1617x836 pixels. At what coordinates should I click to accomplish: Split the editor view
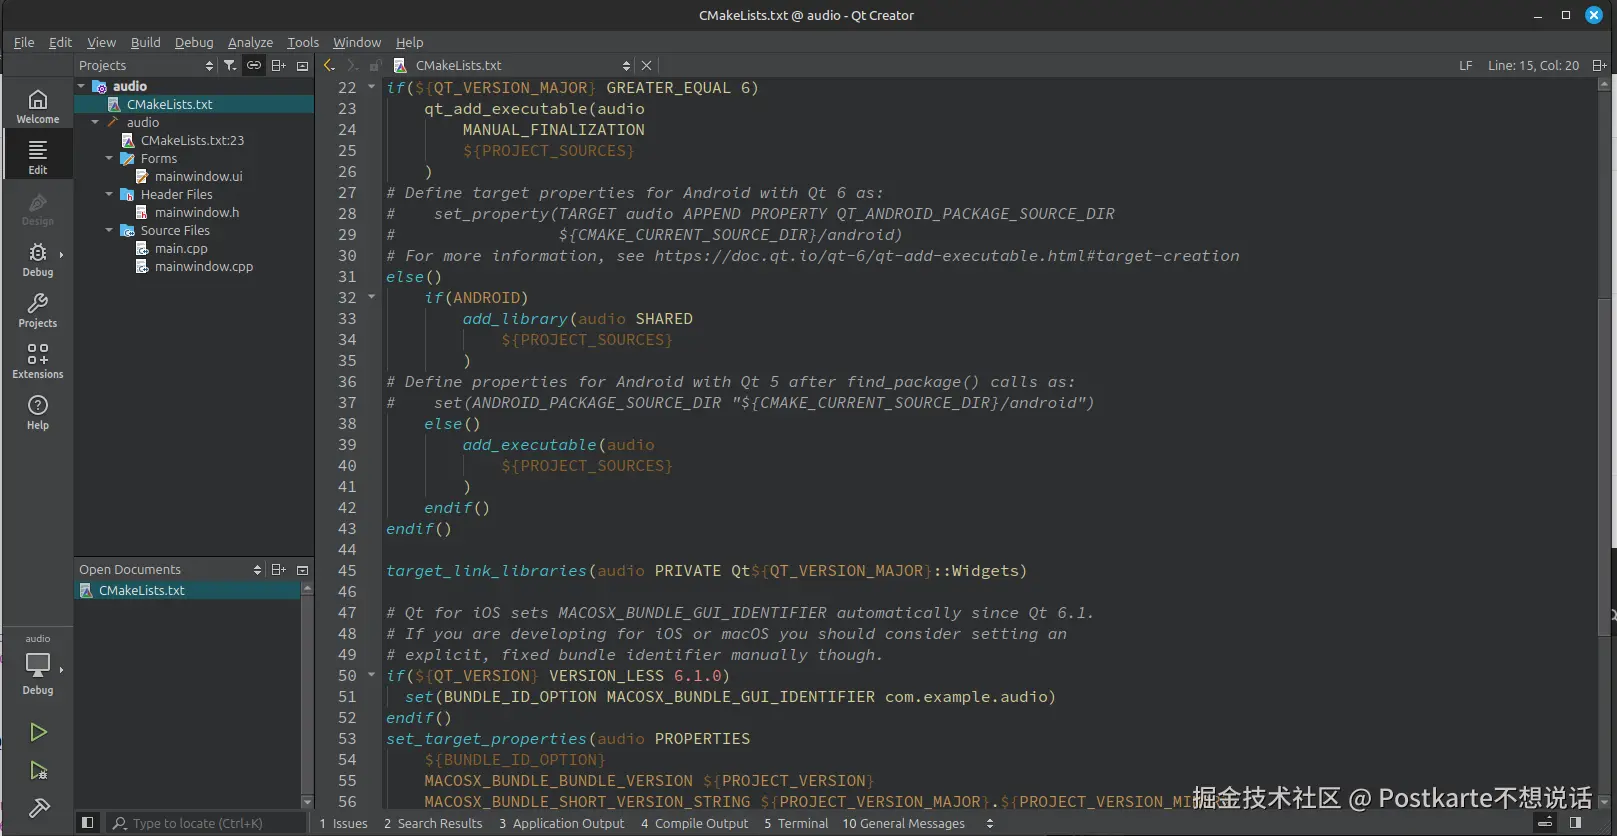[1599, 65]
